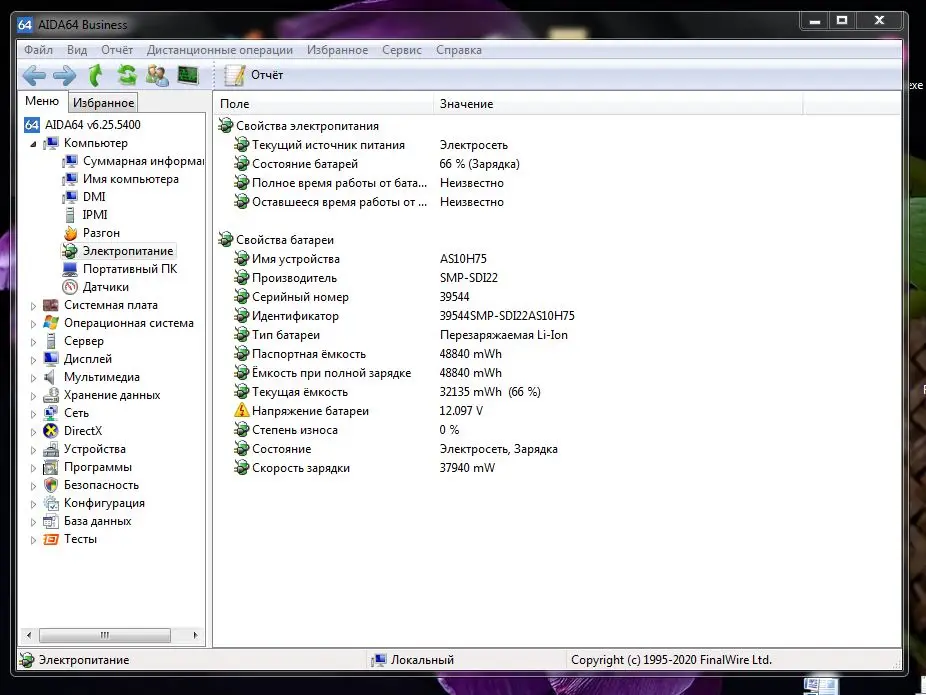
Task: Open the Сервис menu
Action: coord(401,50)
